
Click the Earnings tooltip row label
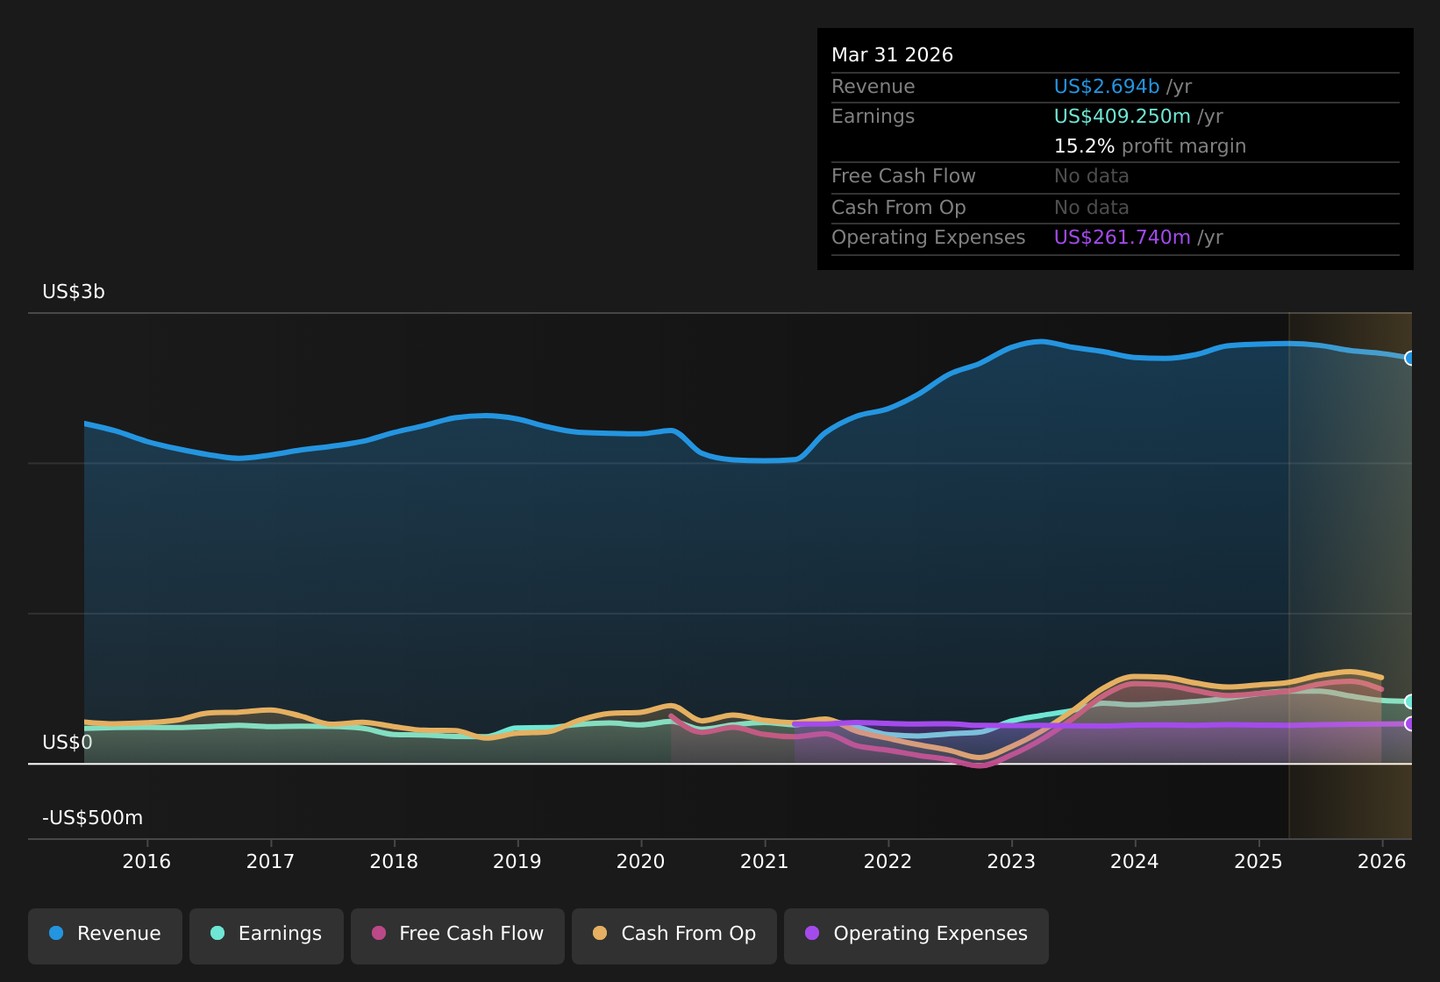(873, 116)
